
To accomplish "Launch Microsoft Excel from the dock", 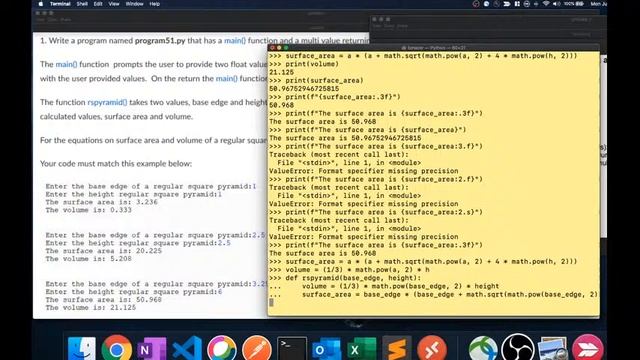I will pyautogui.click(x=362, y=348).
